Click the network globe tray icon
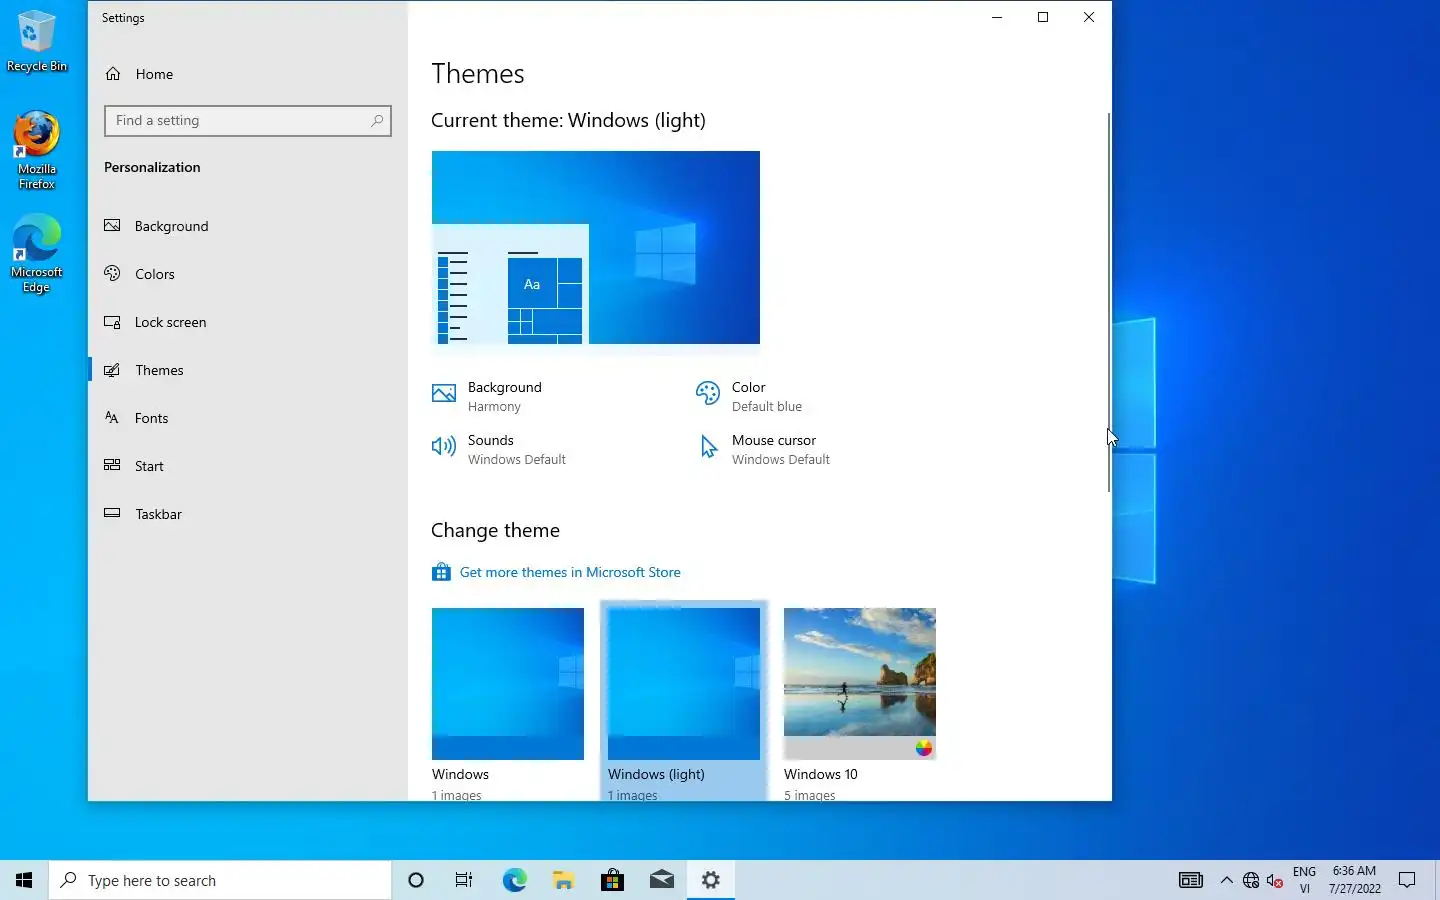This screenshot has width=1440, height=900. coord(1250,880)
